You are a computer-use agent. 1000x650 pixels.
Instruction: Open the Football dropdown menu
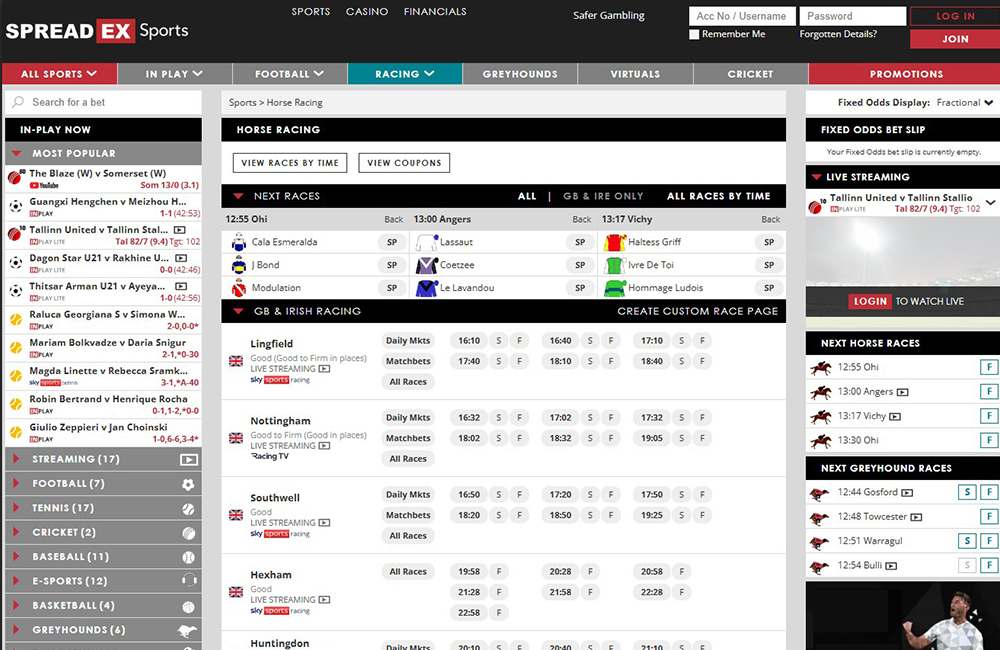click(290, 74)
